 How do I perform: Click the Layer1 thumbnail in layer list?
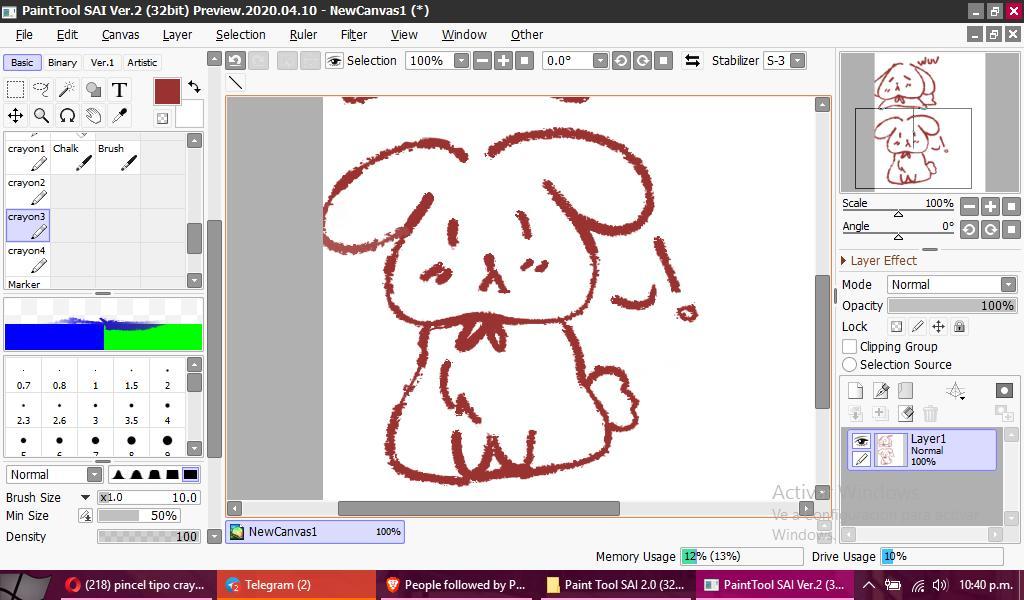point(889,450)
